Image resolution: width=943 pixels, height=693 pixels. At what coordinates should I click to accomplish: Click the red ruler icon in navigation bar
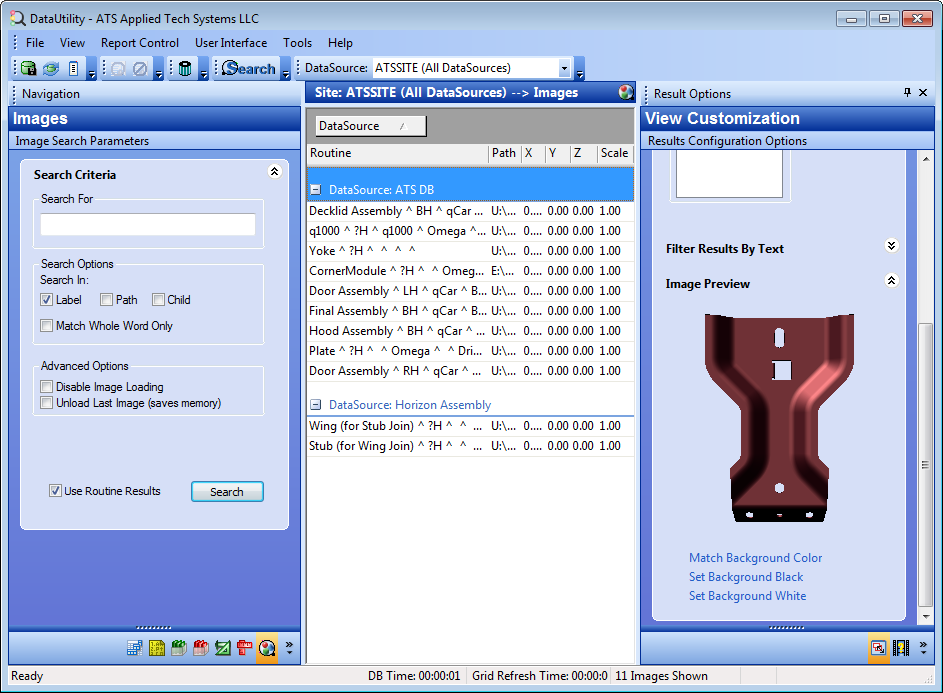click(x=244, y=648)
